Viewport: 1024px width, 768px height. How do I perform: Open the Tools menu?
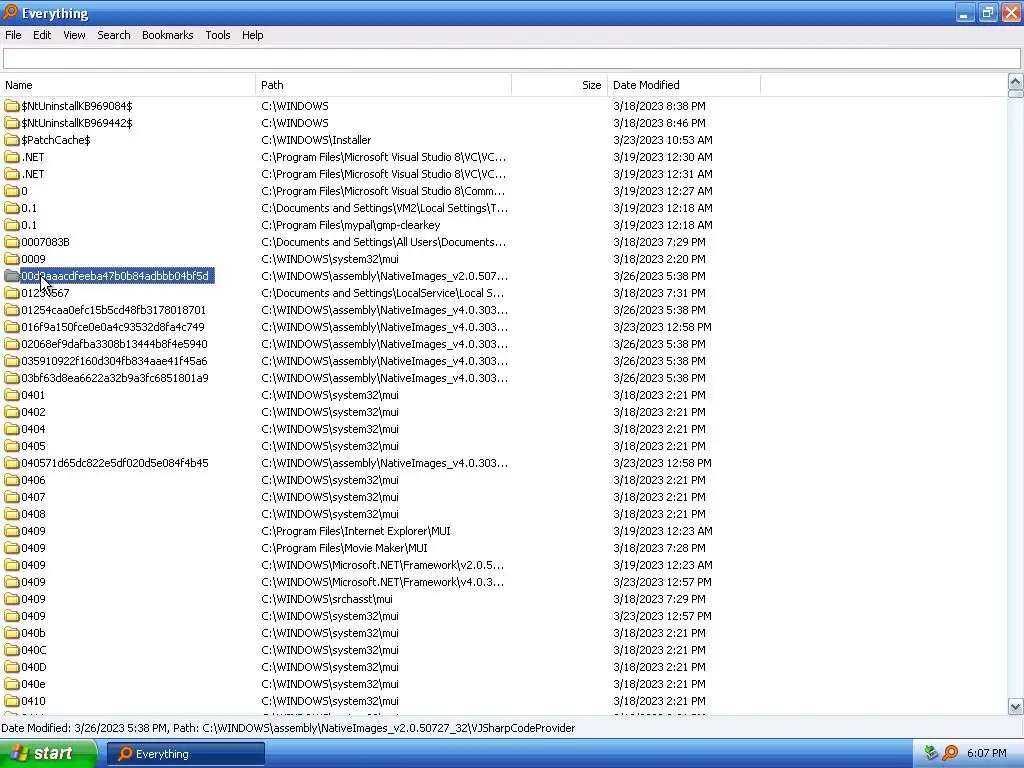coord(217,35)
